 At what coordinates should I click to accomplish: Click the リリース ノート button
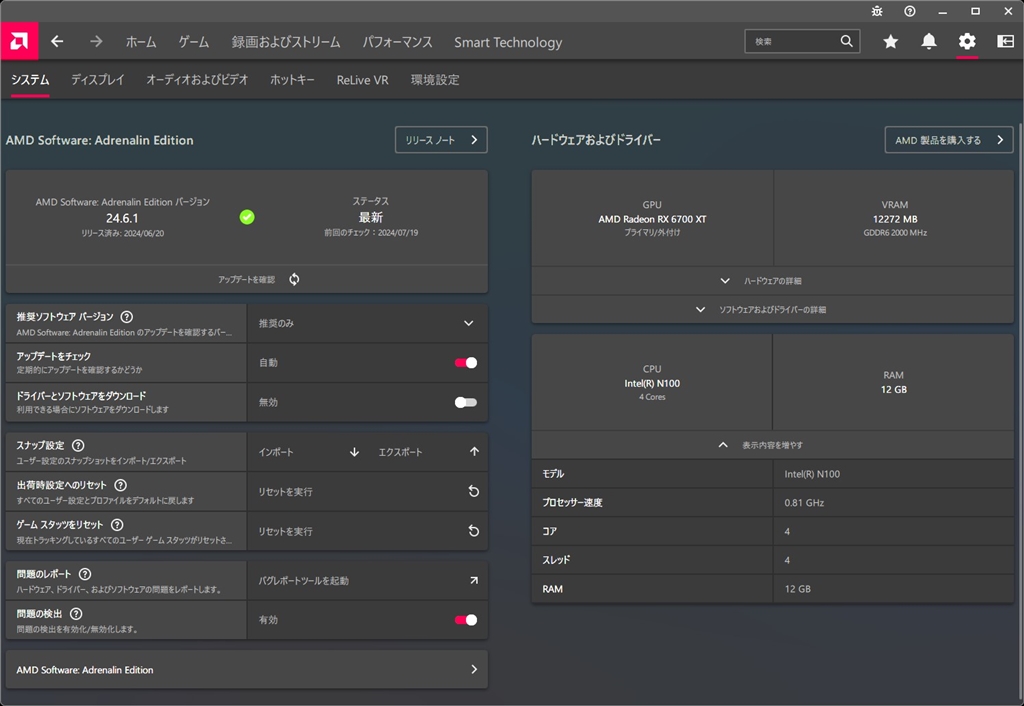441,140
